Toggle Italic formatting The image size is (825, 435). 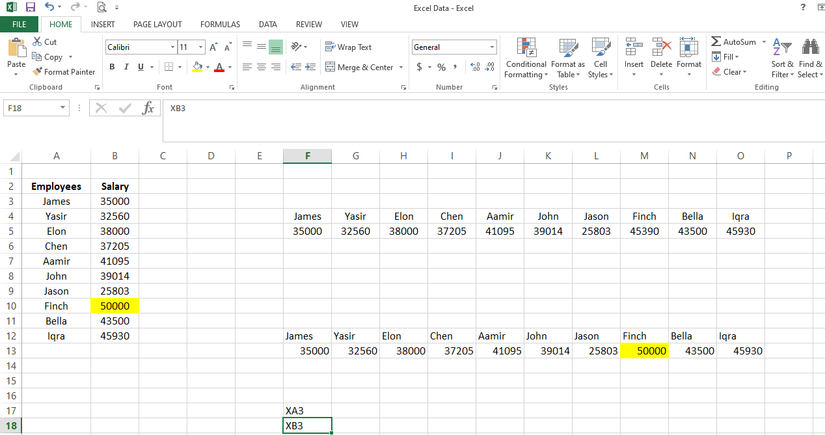(125, 67)
